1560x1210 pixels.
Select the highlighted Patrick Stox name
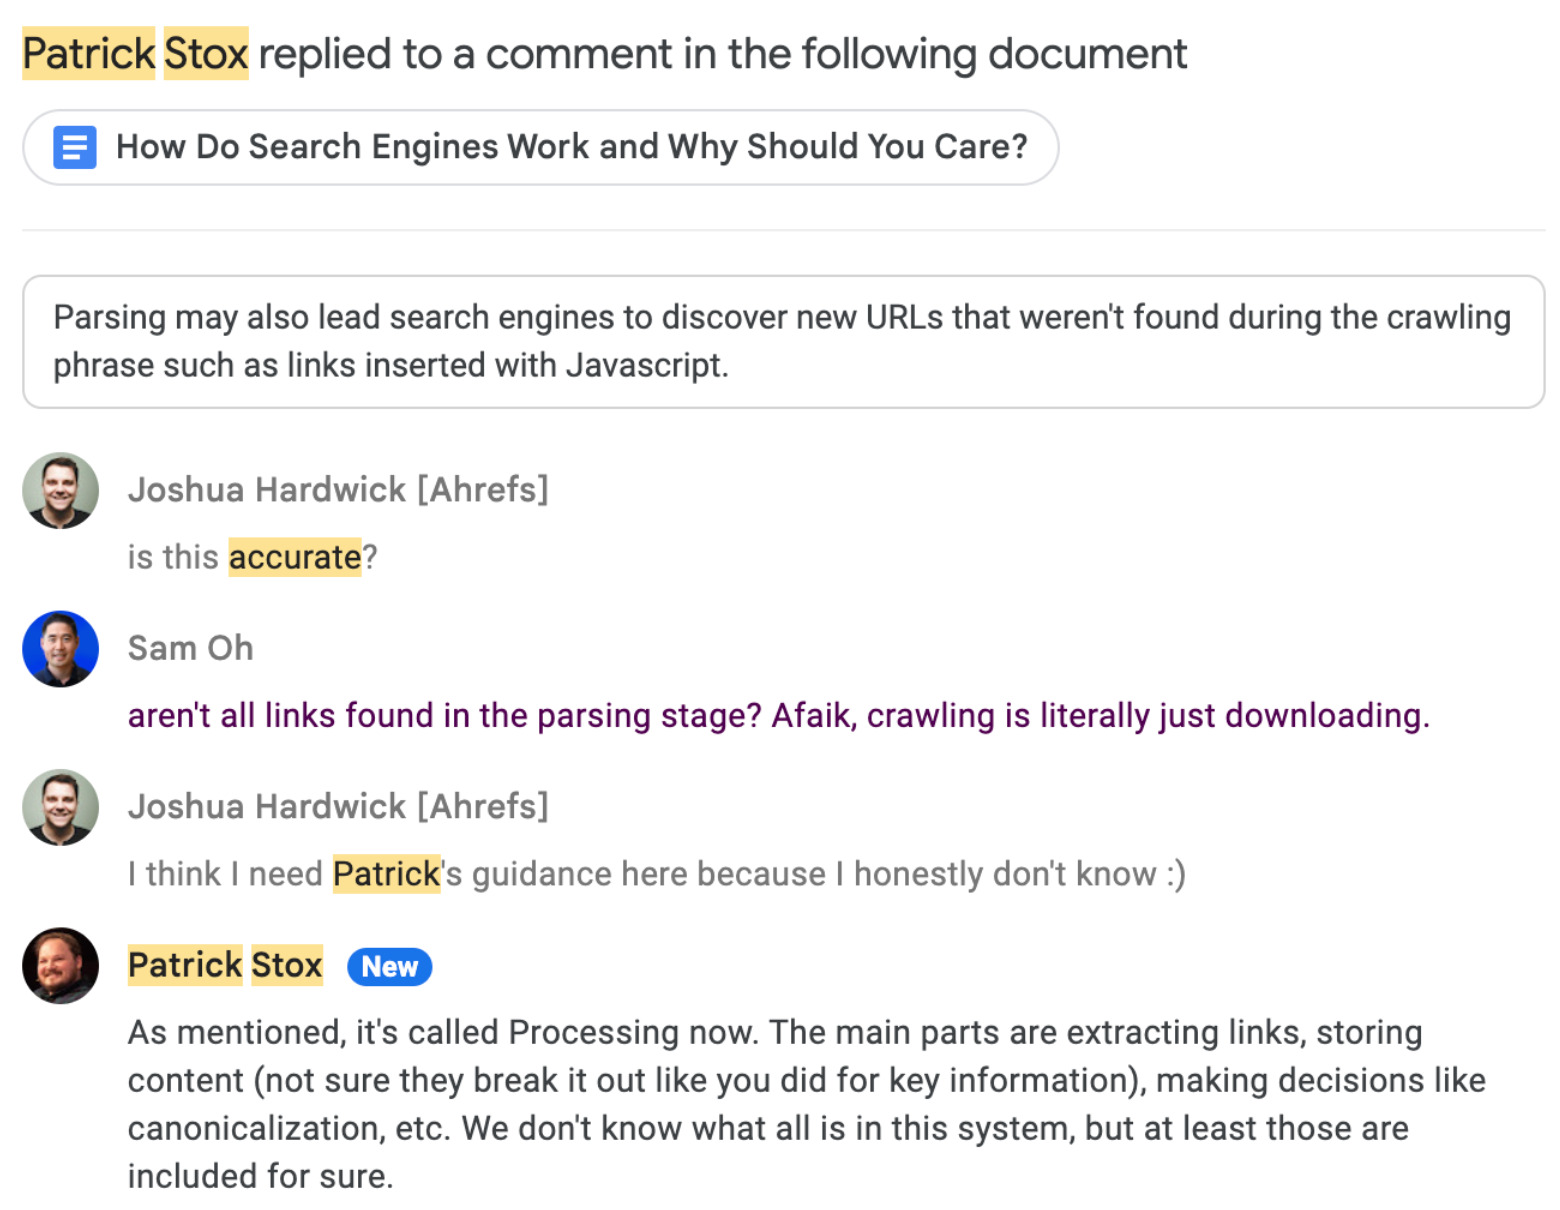(x=224, y=965)
